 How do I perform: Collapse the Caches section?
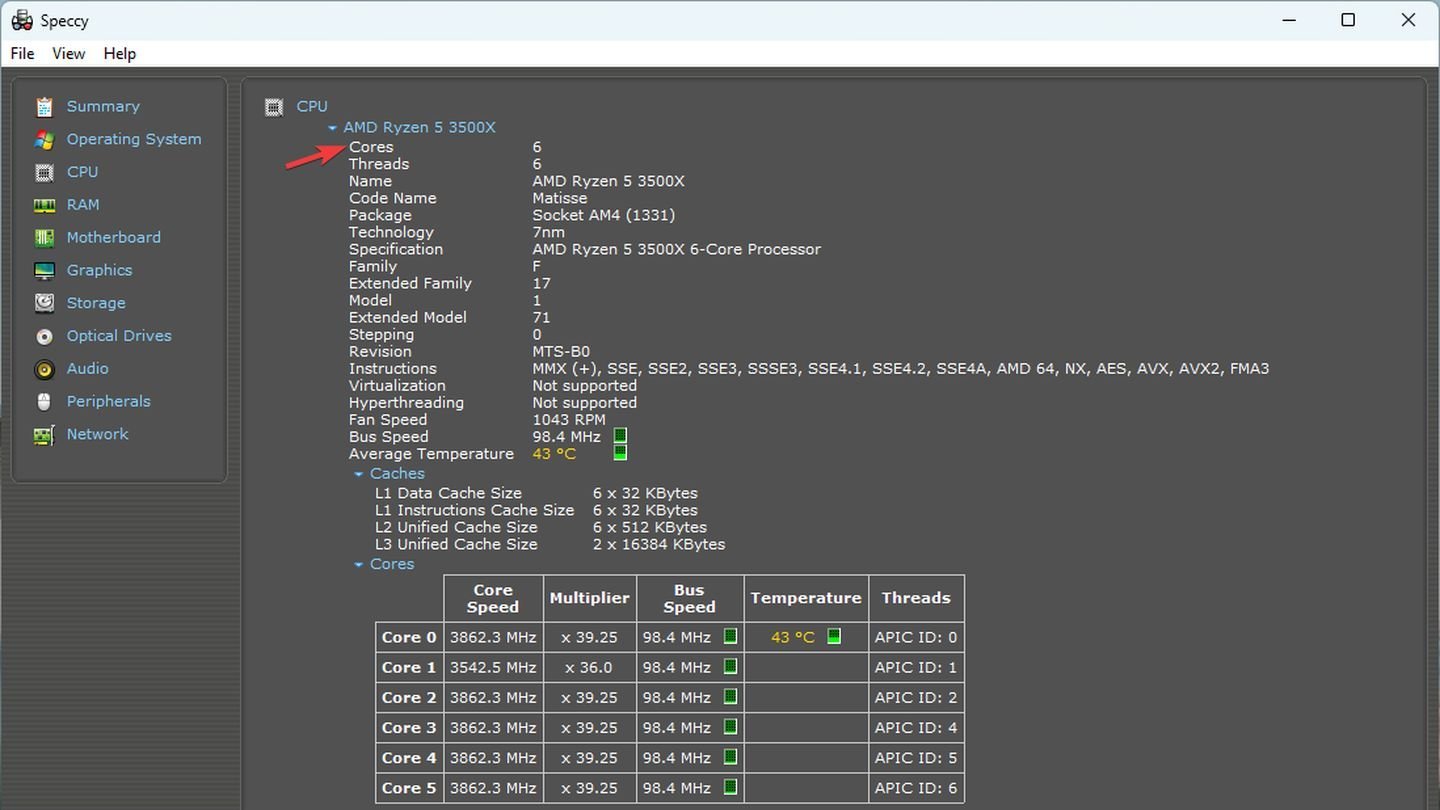[358, 474]
